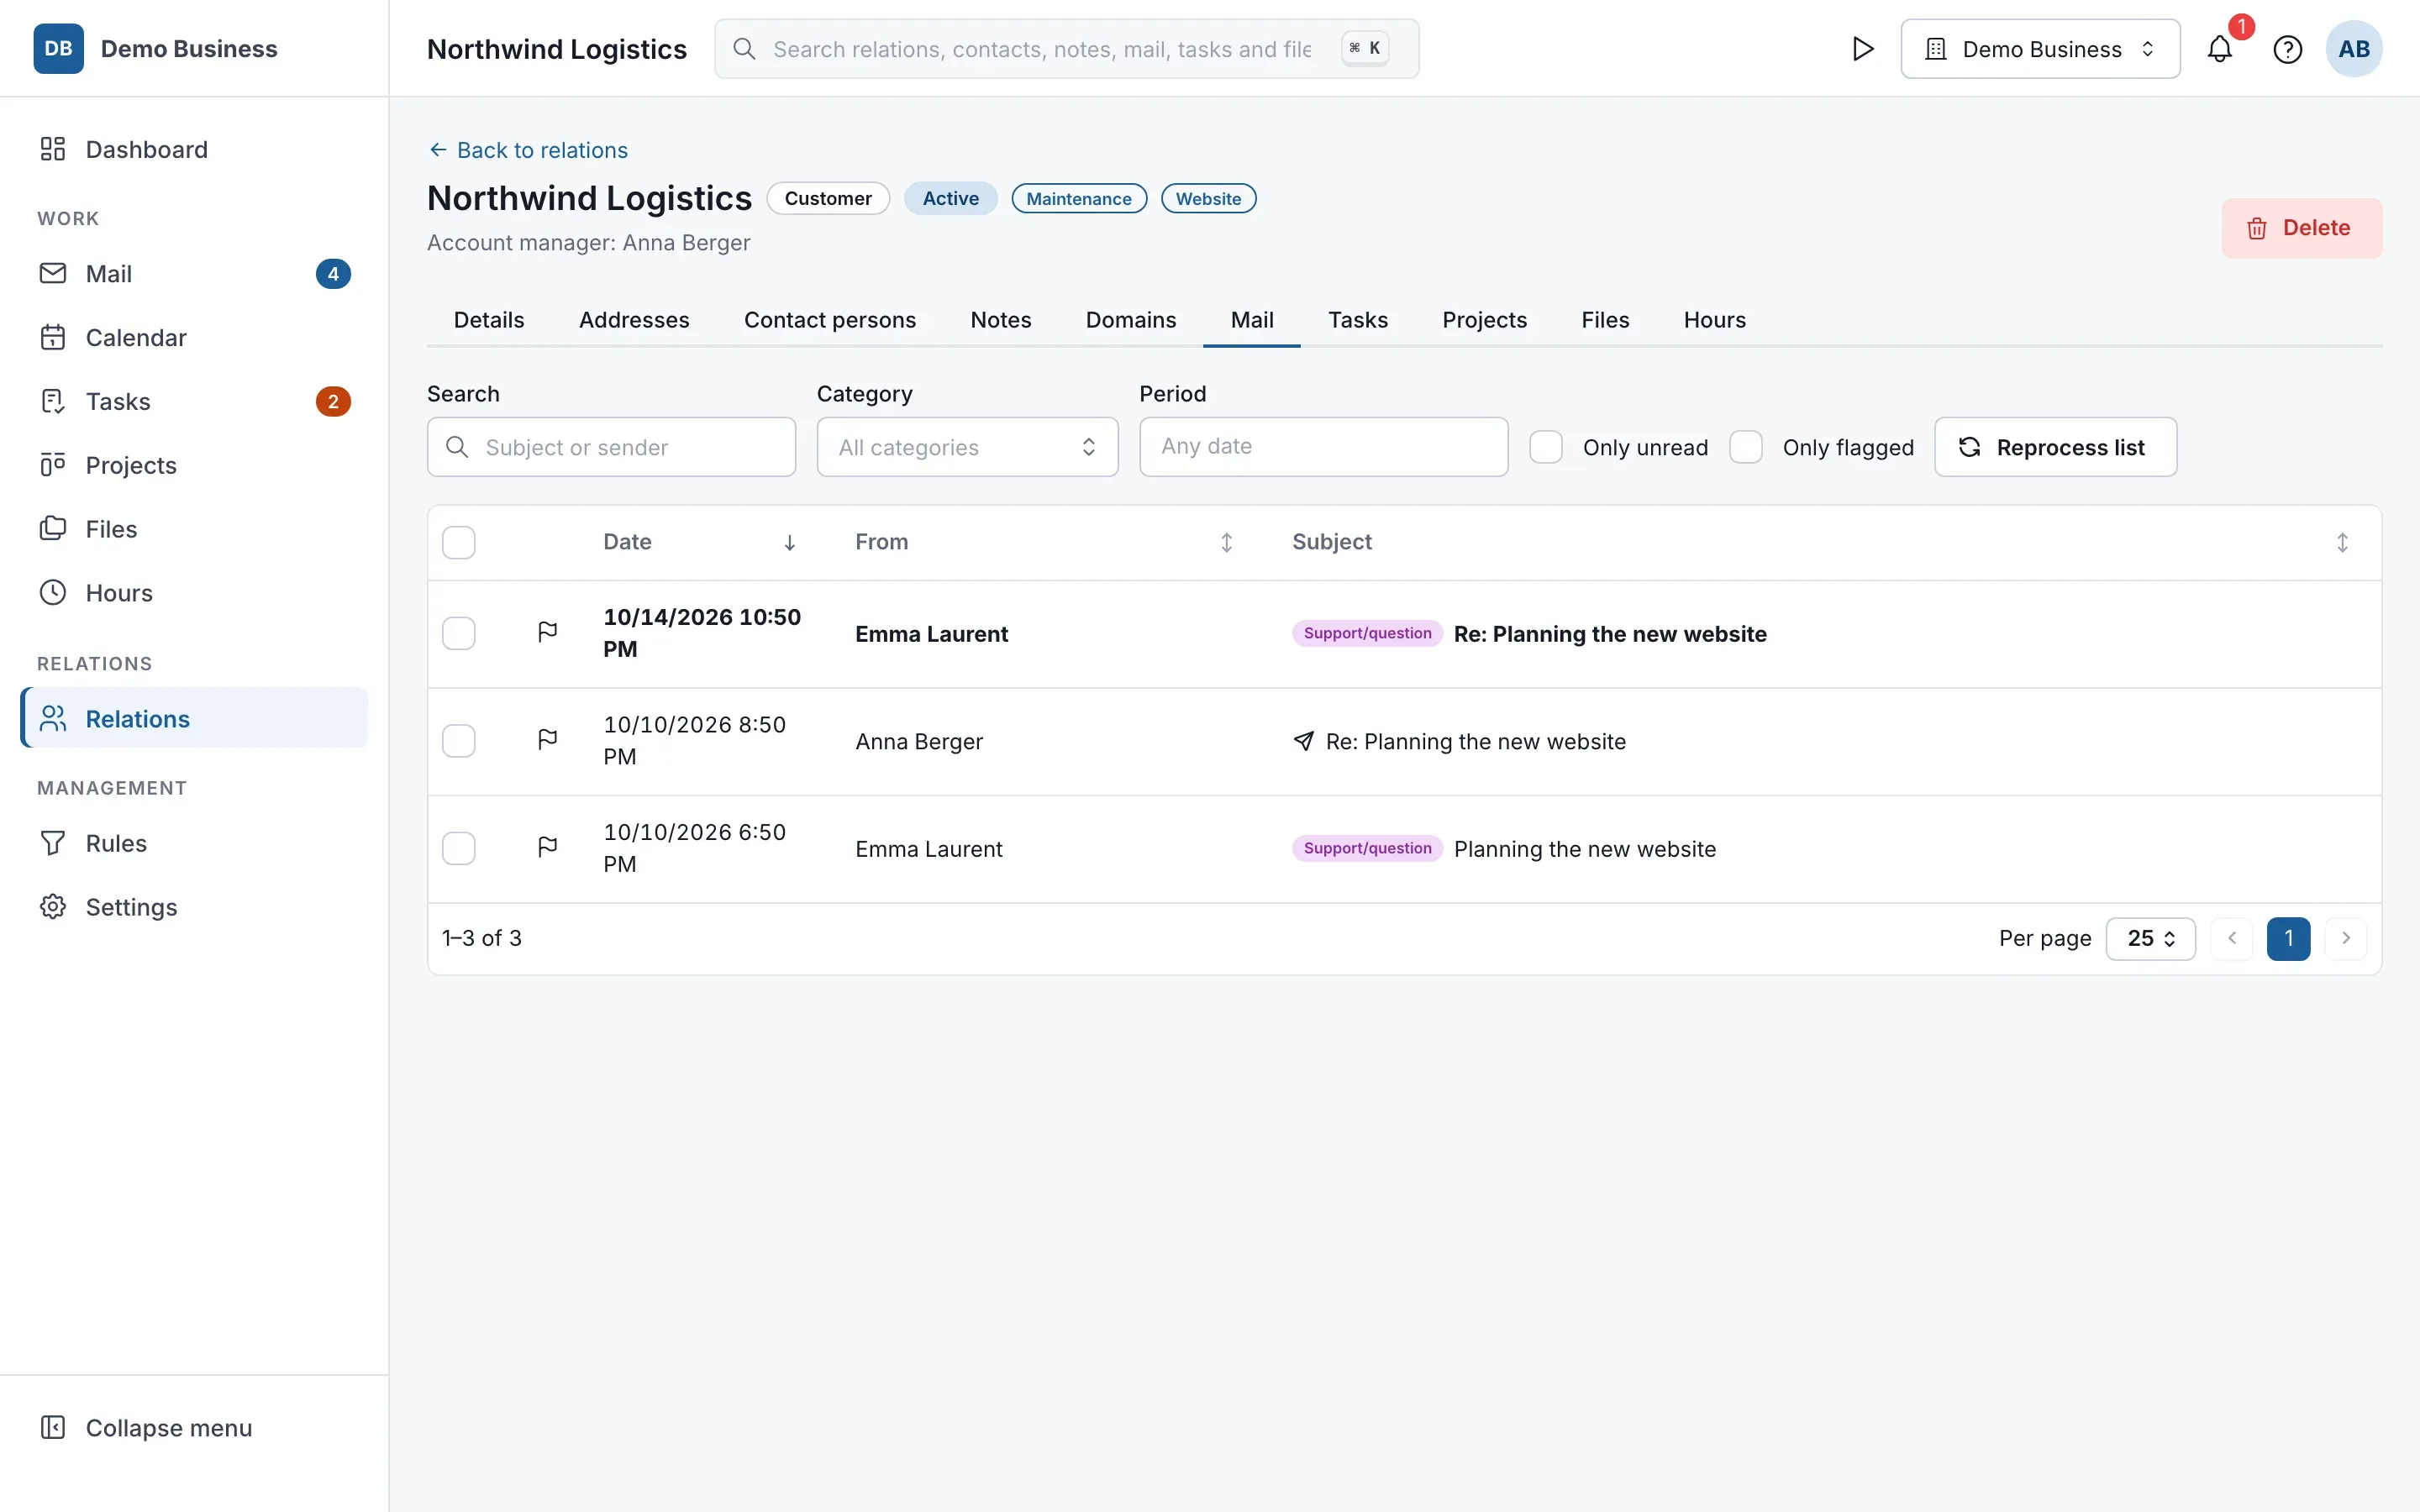This screenshot has height=1512, width=2420.
Task: Open the notifications bell
Action: [x=2219, y=49]
